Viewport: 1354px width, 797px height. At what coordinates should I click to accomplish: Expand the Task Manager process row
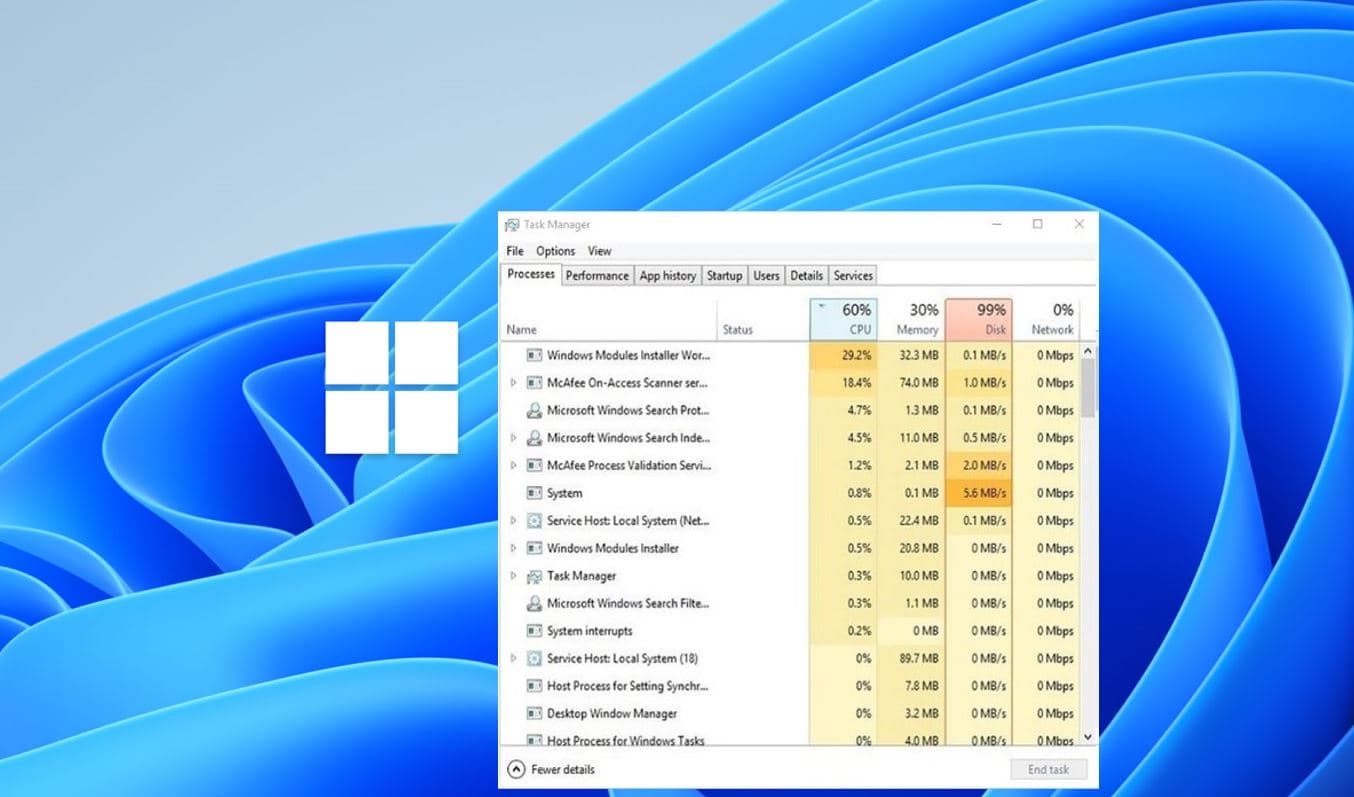pyautogui.click(x=514, y=576)
